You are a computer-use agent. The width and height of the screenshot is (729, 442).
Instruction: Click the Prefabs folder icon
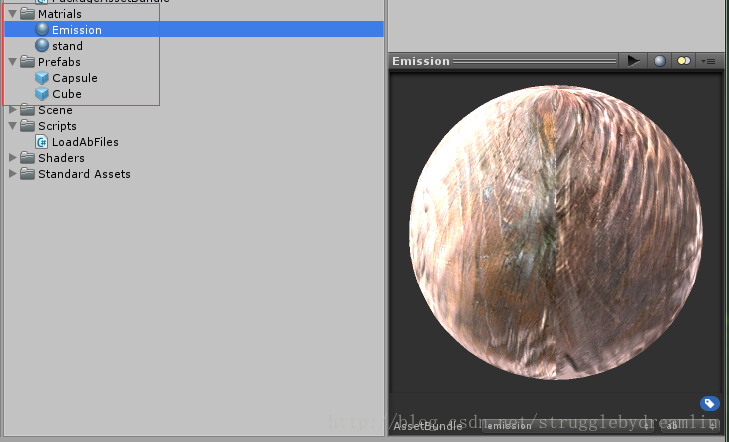[27, 61]
